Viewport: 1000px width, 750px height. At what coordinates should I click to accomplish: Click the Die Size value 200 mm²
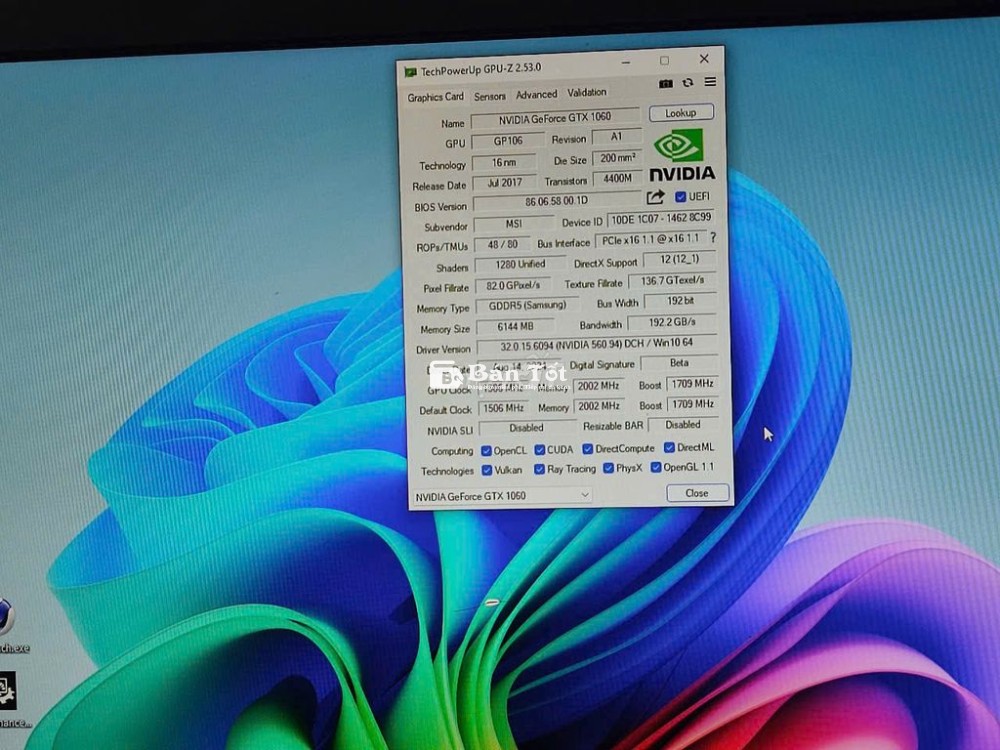[617, 158]
